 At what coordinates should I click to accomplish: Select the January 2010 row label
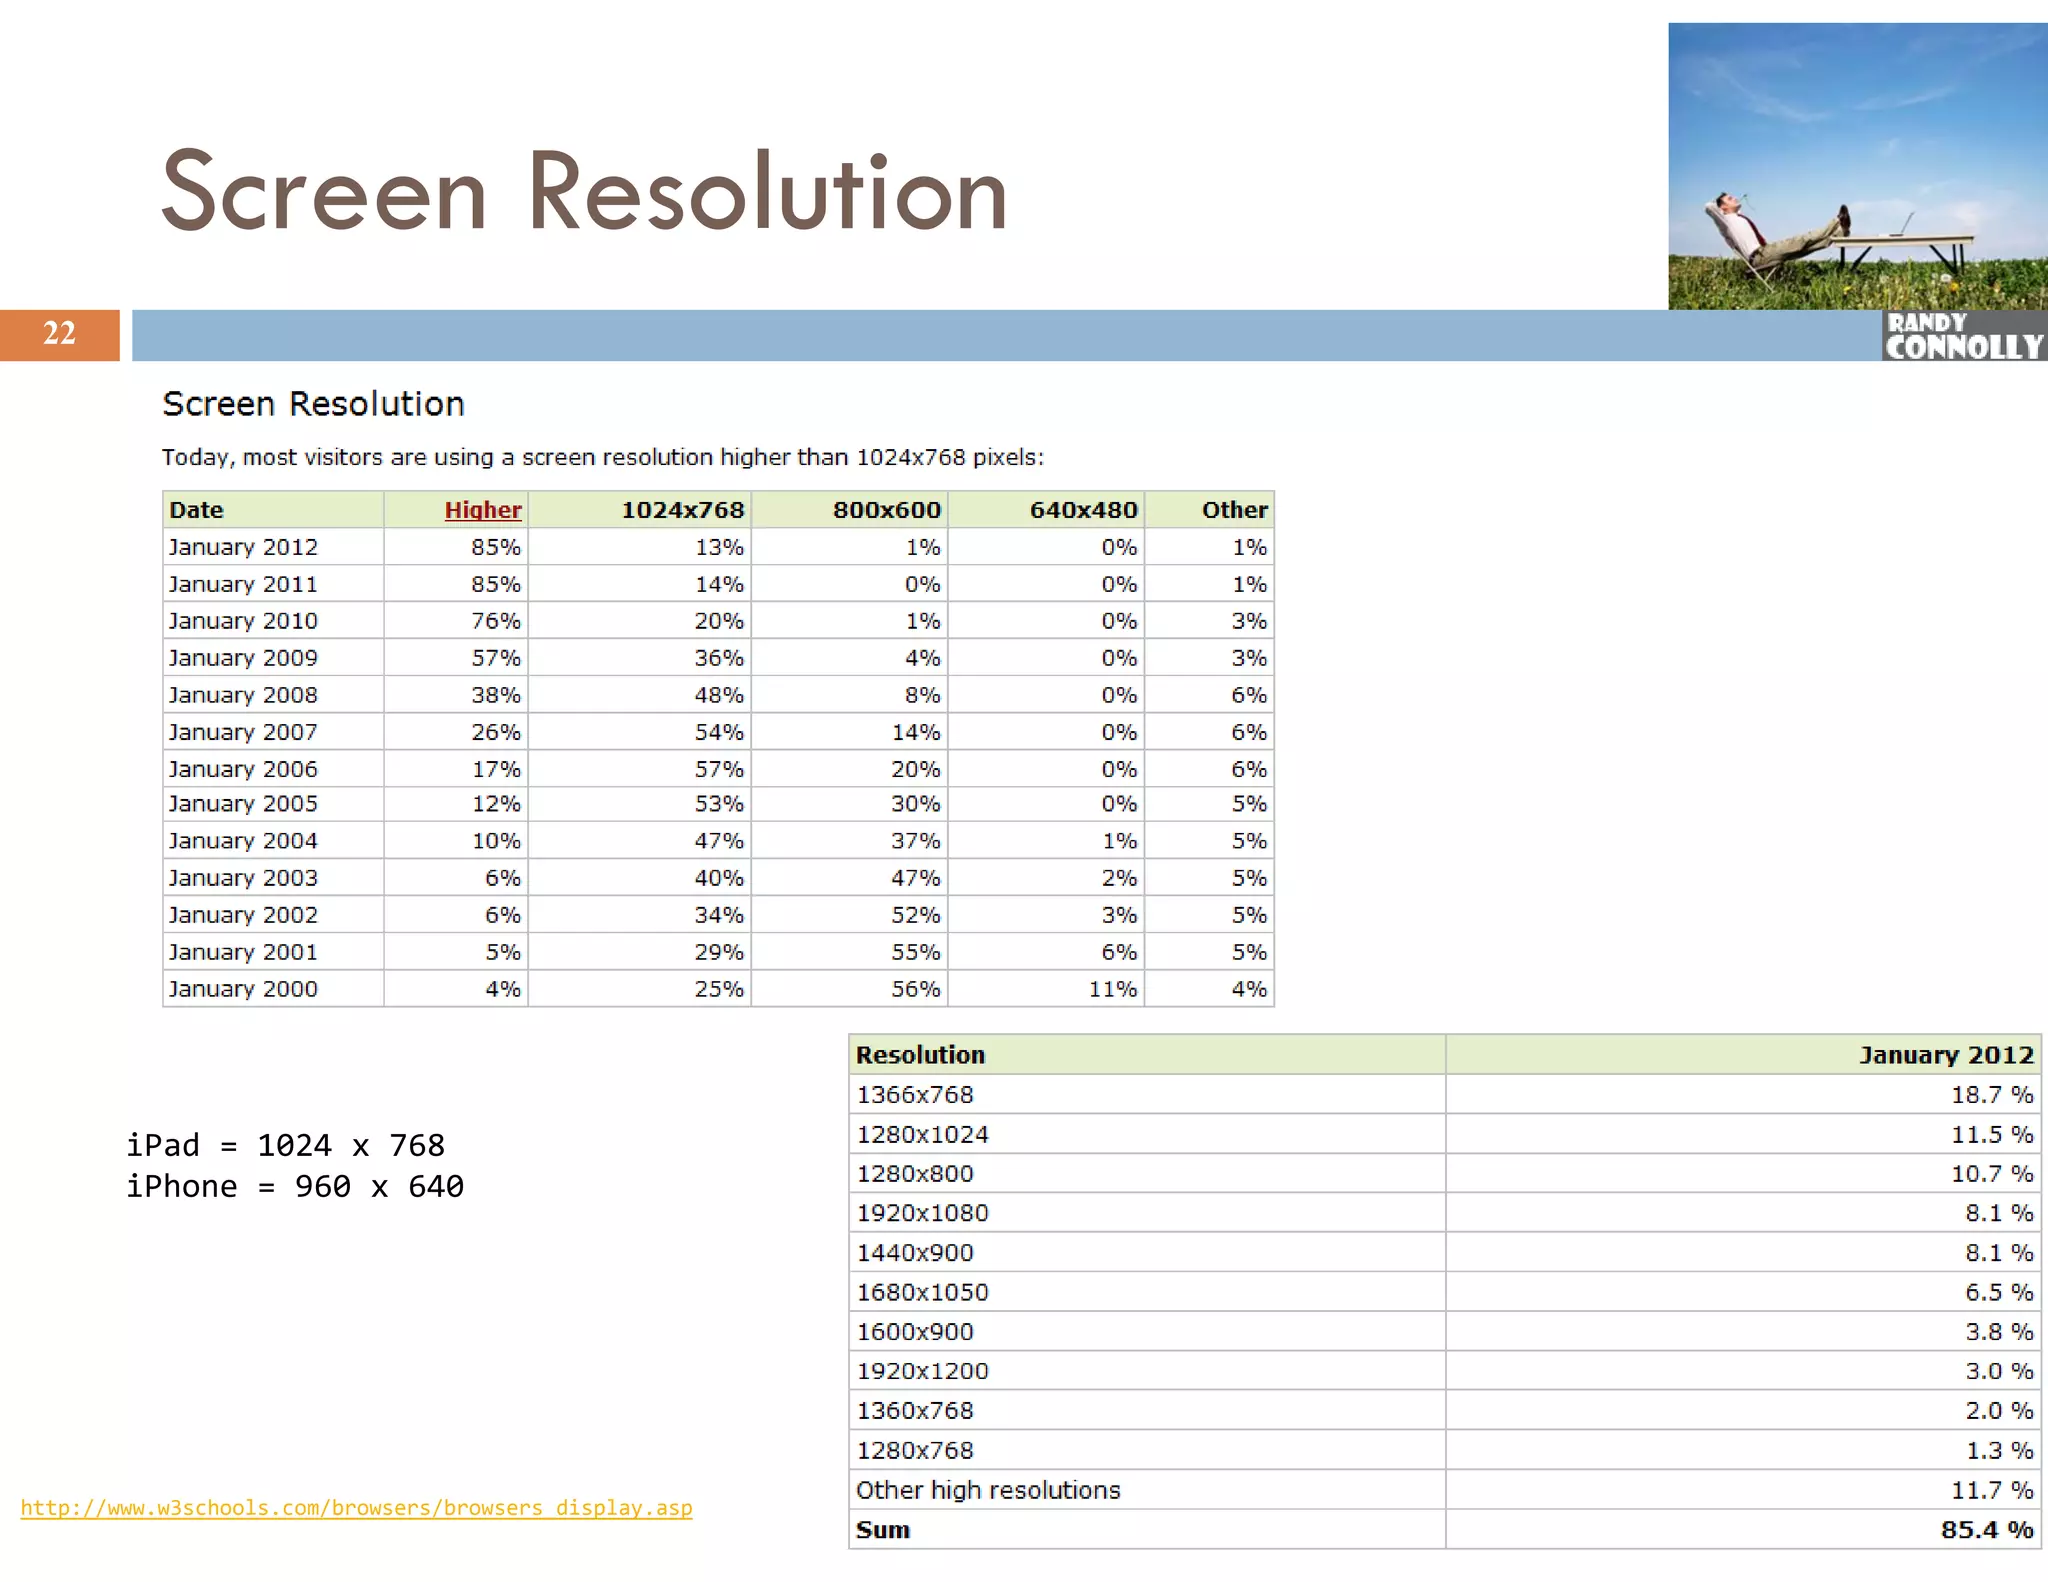pos(243,621)
